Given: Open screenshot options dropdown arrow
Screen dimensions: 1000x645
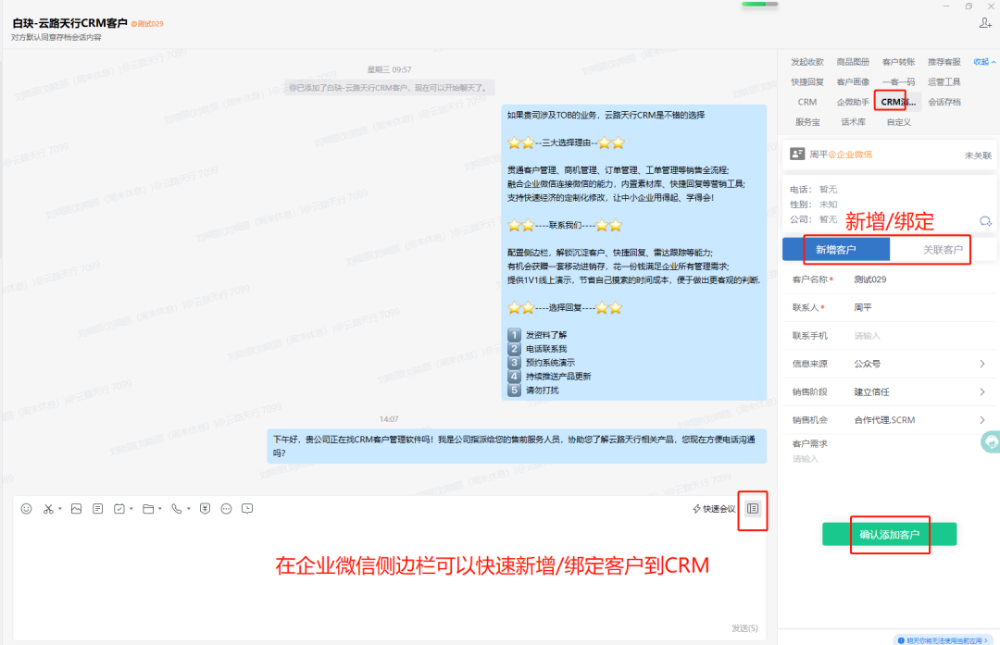Looking at the screenshot, I should (x=60, y=508).
